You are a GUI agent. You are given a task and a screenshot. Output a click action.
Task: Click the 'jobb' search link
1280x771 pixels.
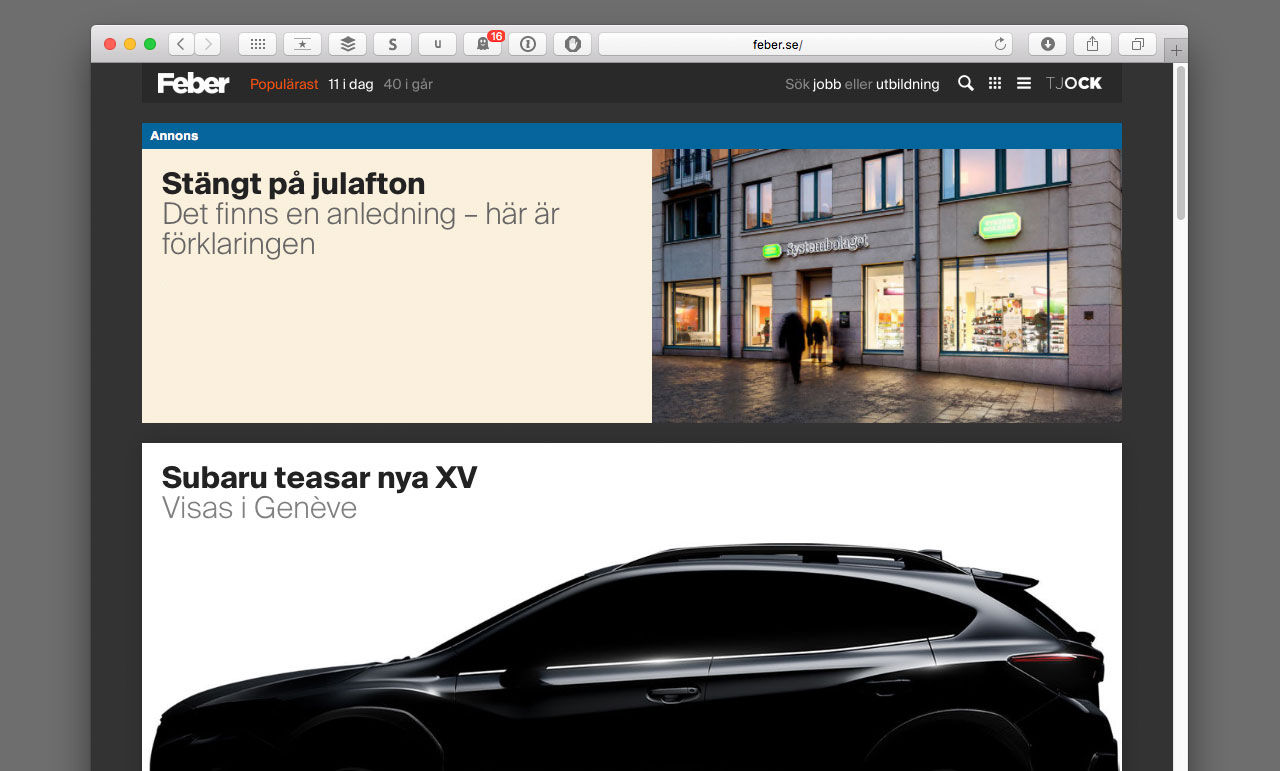click(827, 85)
